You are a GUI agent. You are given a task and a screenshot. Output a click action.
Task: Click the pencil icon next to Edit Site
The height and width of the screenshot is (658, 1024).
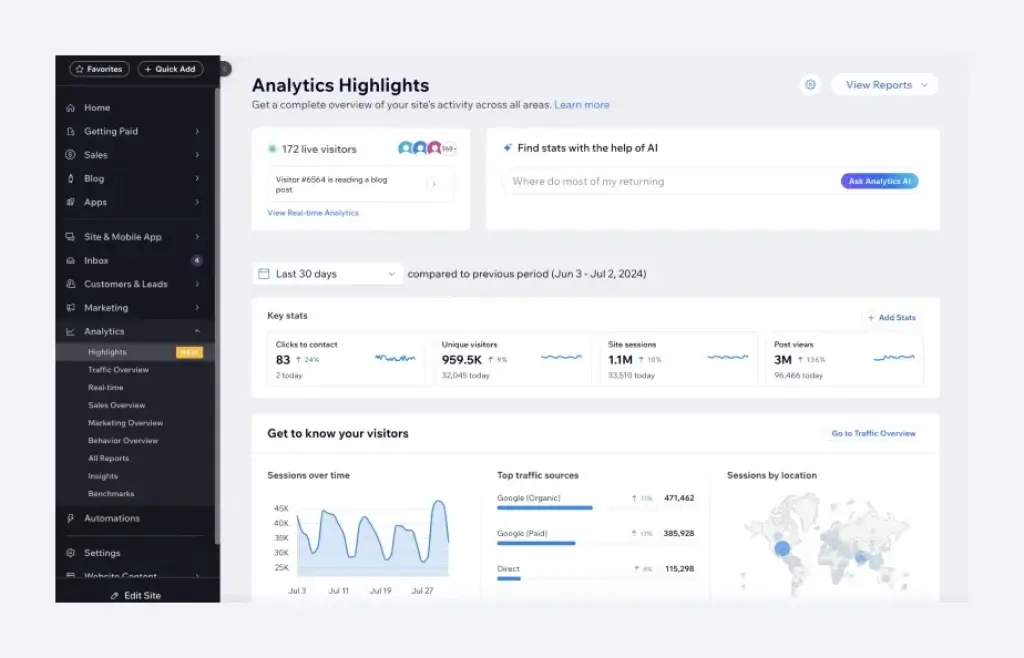[x=115, y=595]
